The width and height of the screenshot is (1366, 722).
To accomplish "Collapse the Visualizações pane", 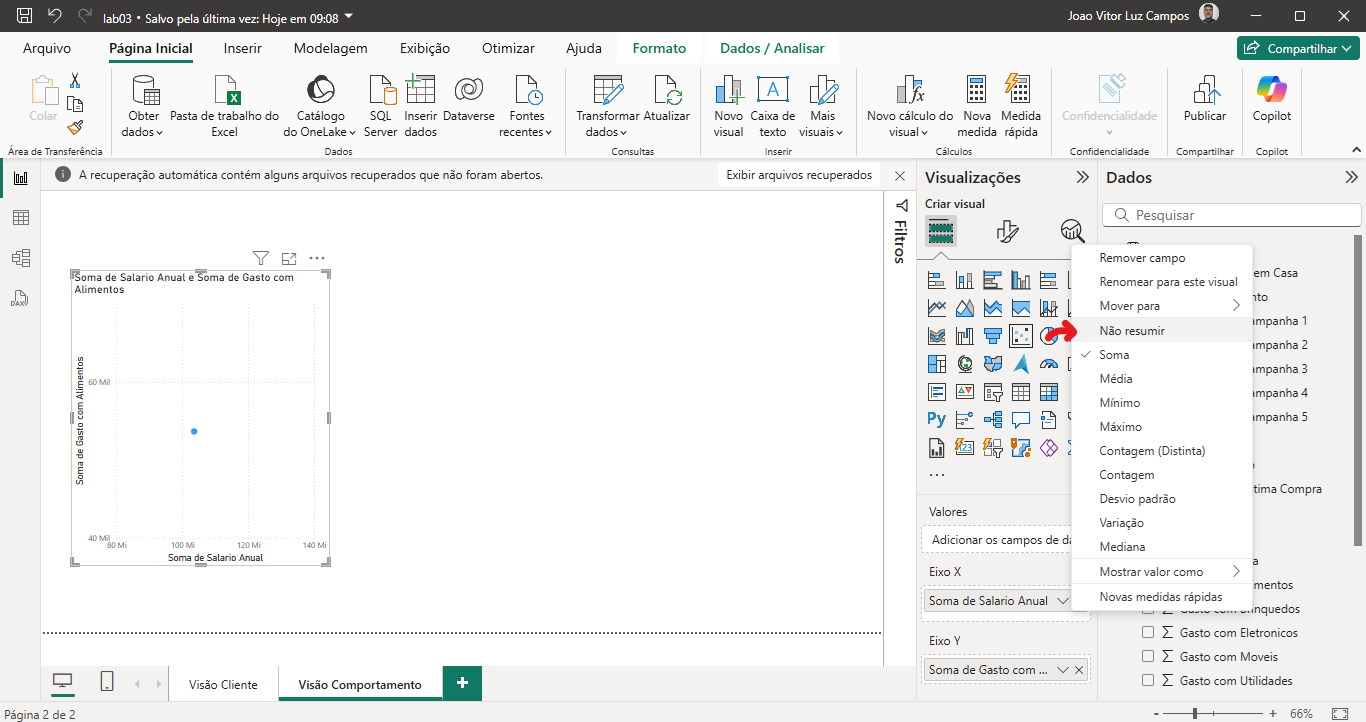I will 1082,178.
